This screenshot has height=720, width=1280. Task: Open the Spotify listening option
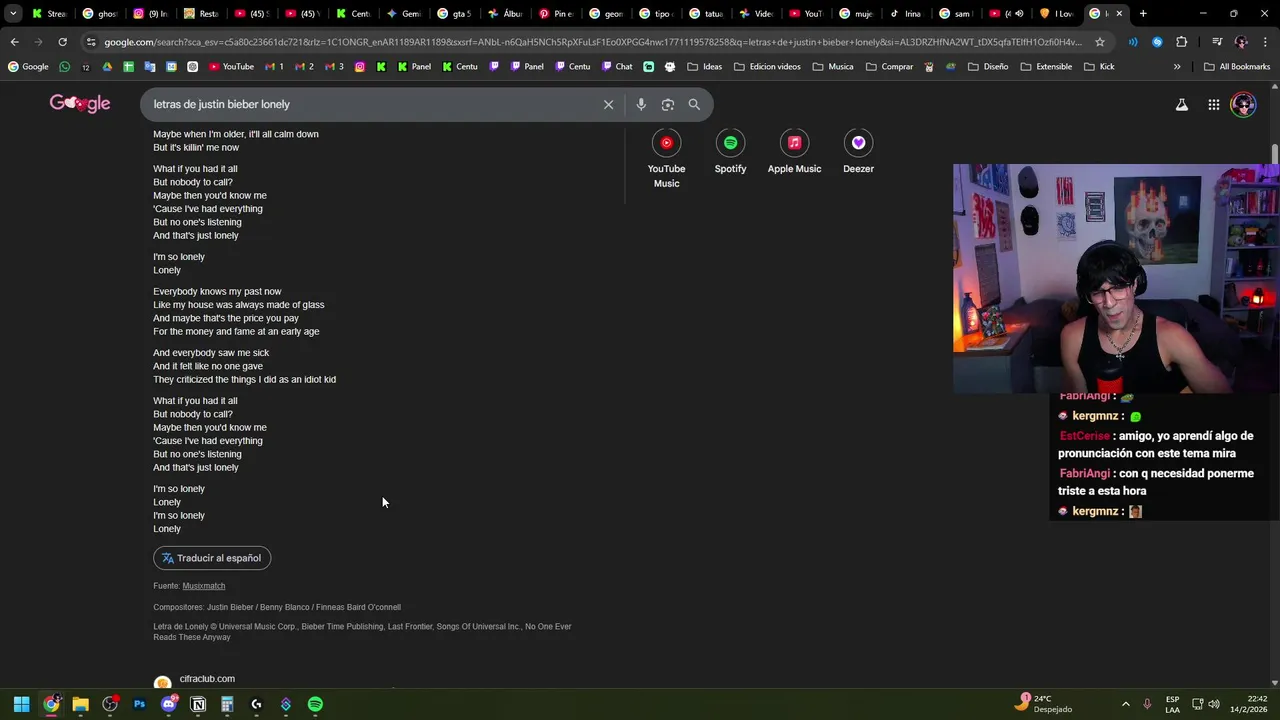[730, 153]
